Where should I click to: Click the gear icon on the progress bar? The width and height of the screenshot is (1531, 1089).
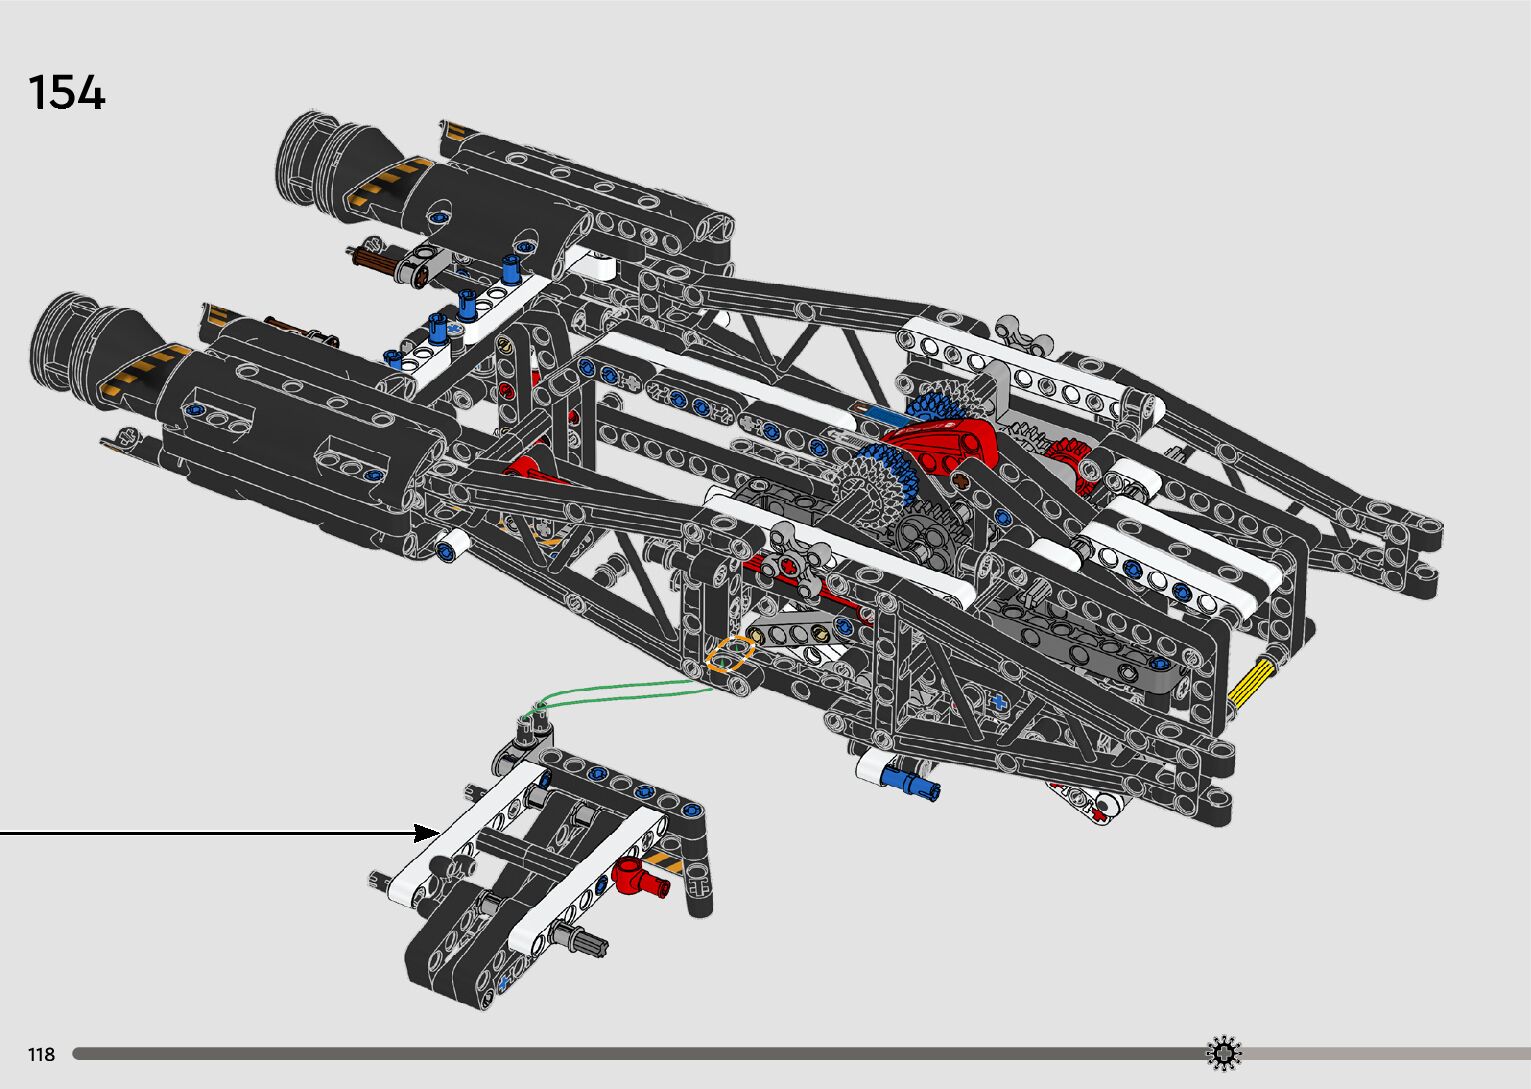click(1224, 1054)
